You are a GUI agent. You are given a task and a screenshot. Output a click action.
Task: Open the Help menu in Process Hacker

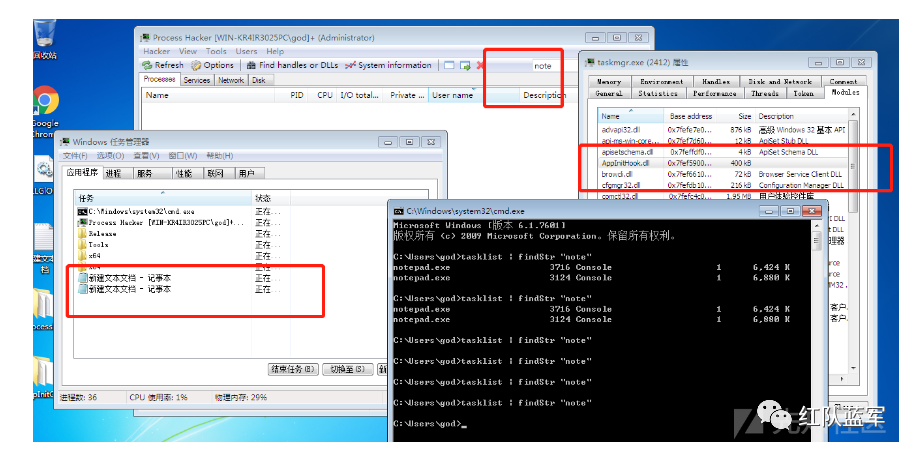(275, 51)
